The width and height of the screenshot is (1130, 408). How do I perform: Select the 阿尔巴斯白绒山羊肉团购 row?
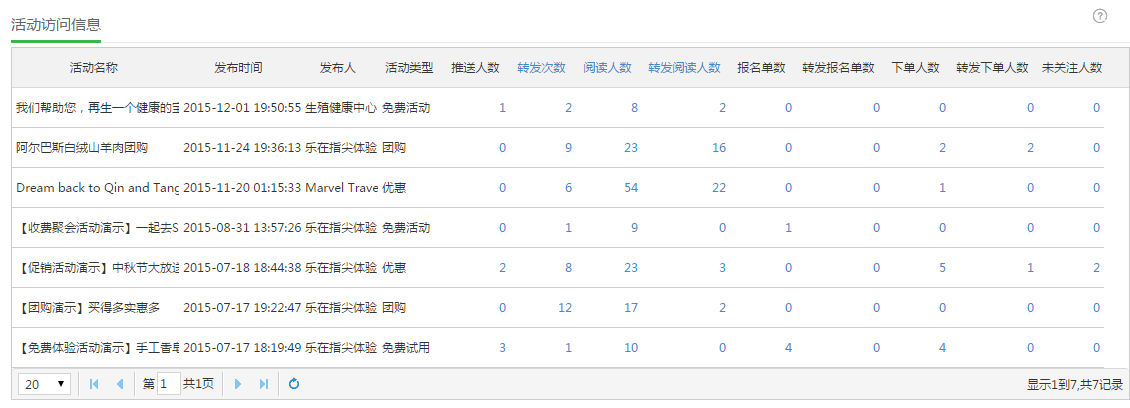click(x=82, y=148)
